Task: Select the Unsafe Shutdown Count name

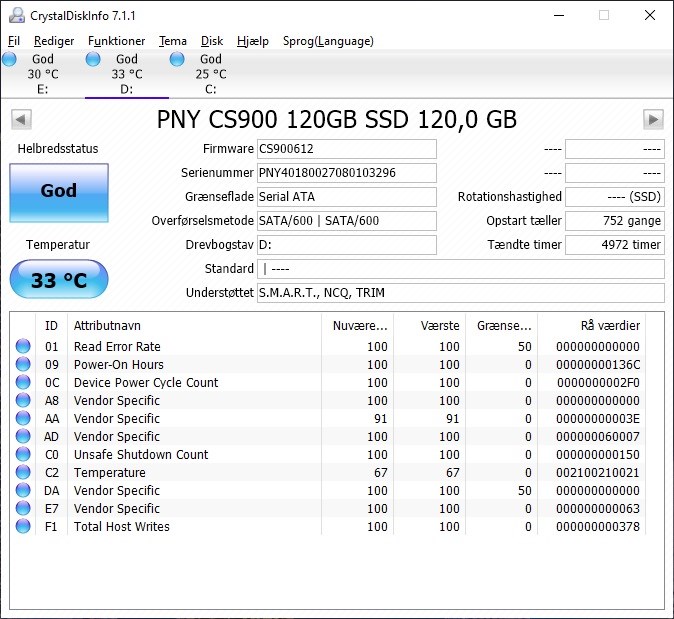Action: 141,455
